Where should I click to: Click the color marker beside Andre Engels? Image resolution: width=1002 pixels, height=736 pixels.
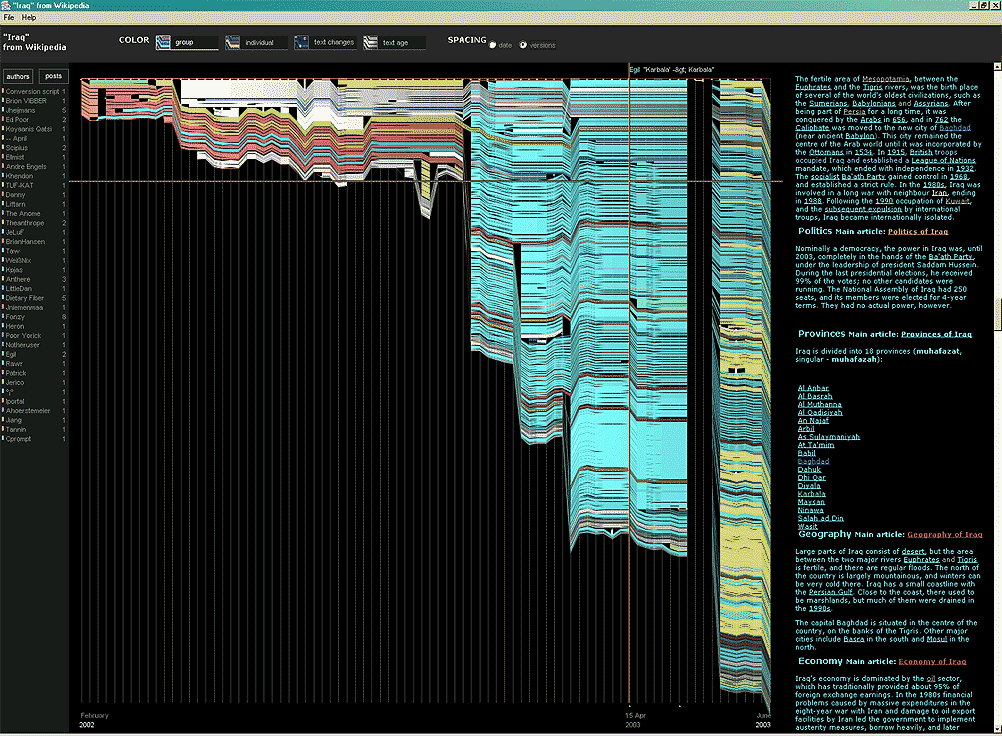(5, 165)
